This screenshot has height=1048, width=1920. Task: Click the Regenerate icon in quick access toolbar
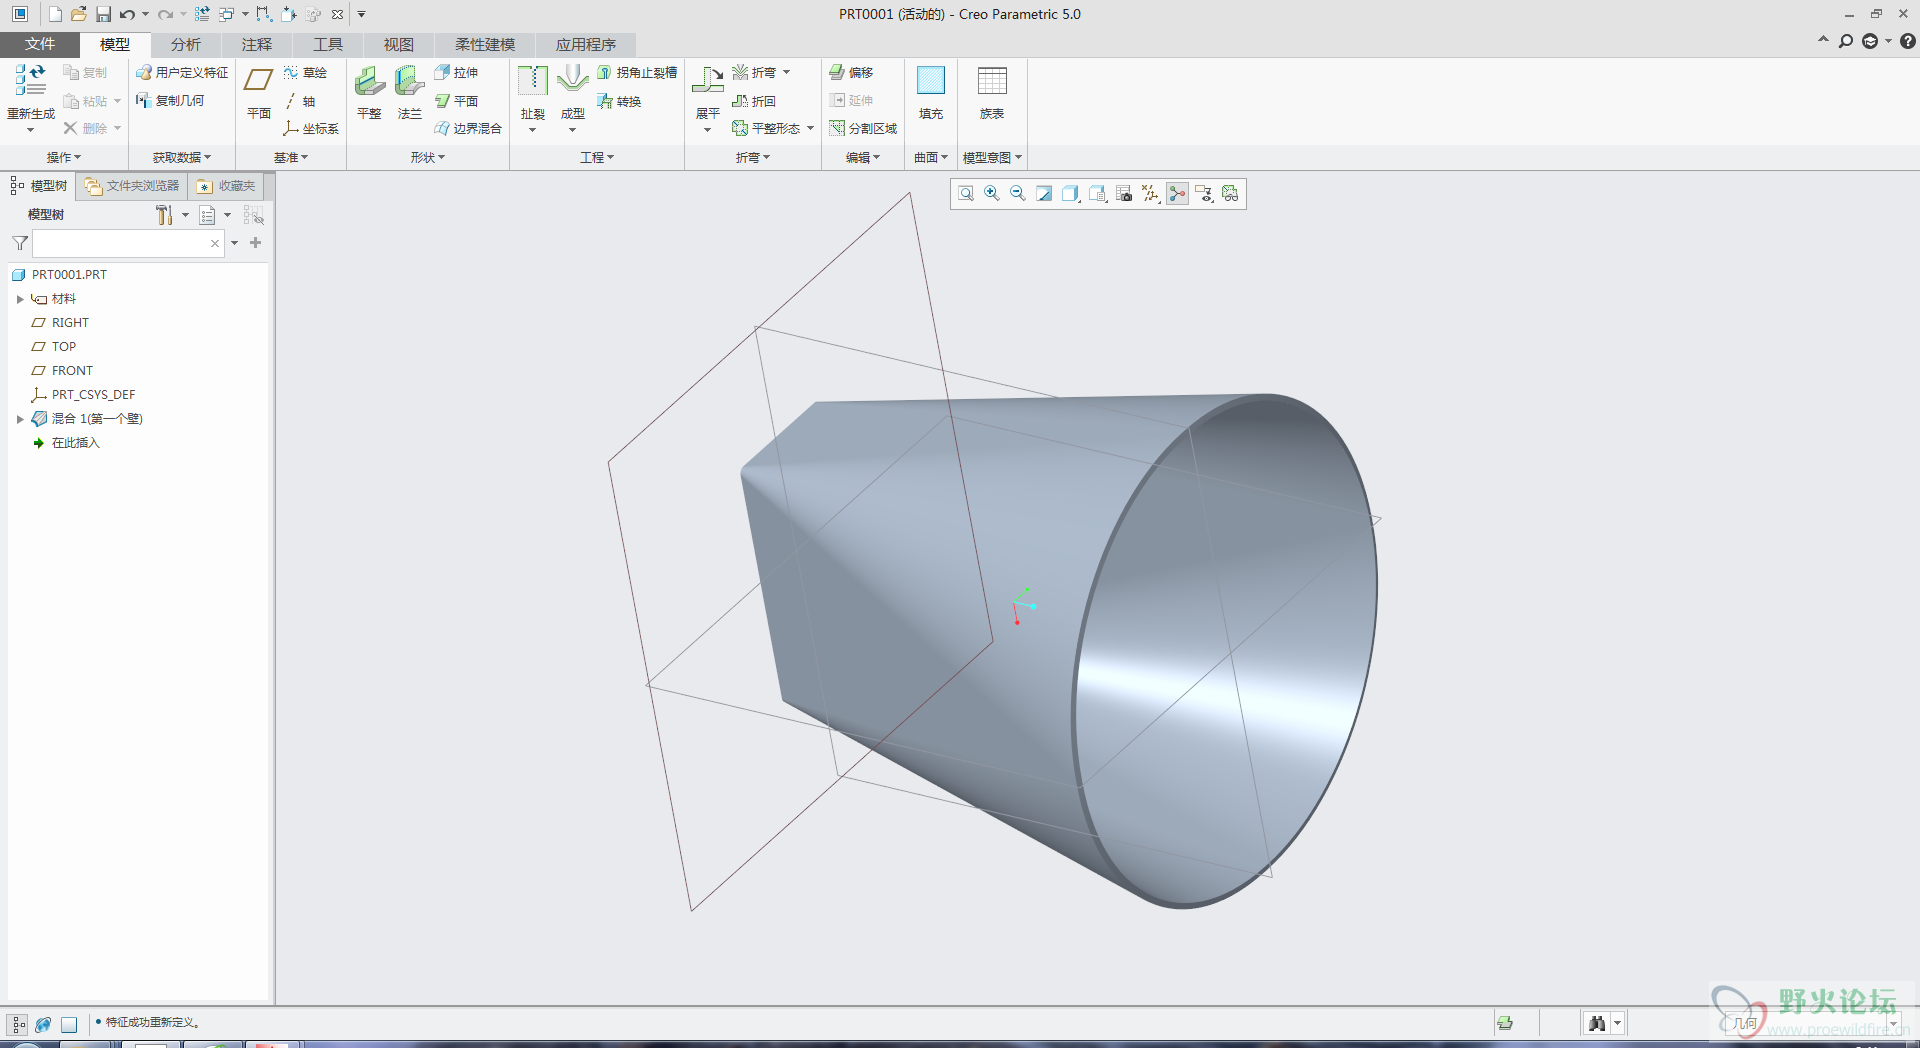click(202, 14)
